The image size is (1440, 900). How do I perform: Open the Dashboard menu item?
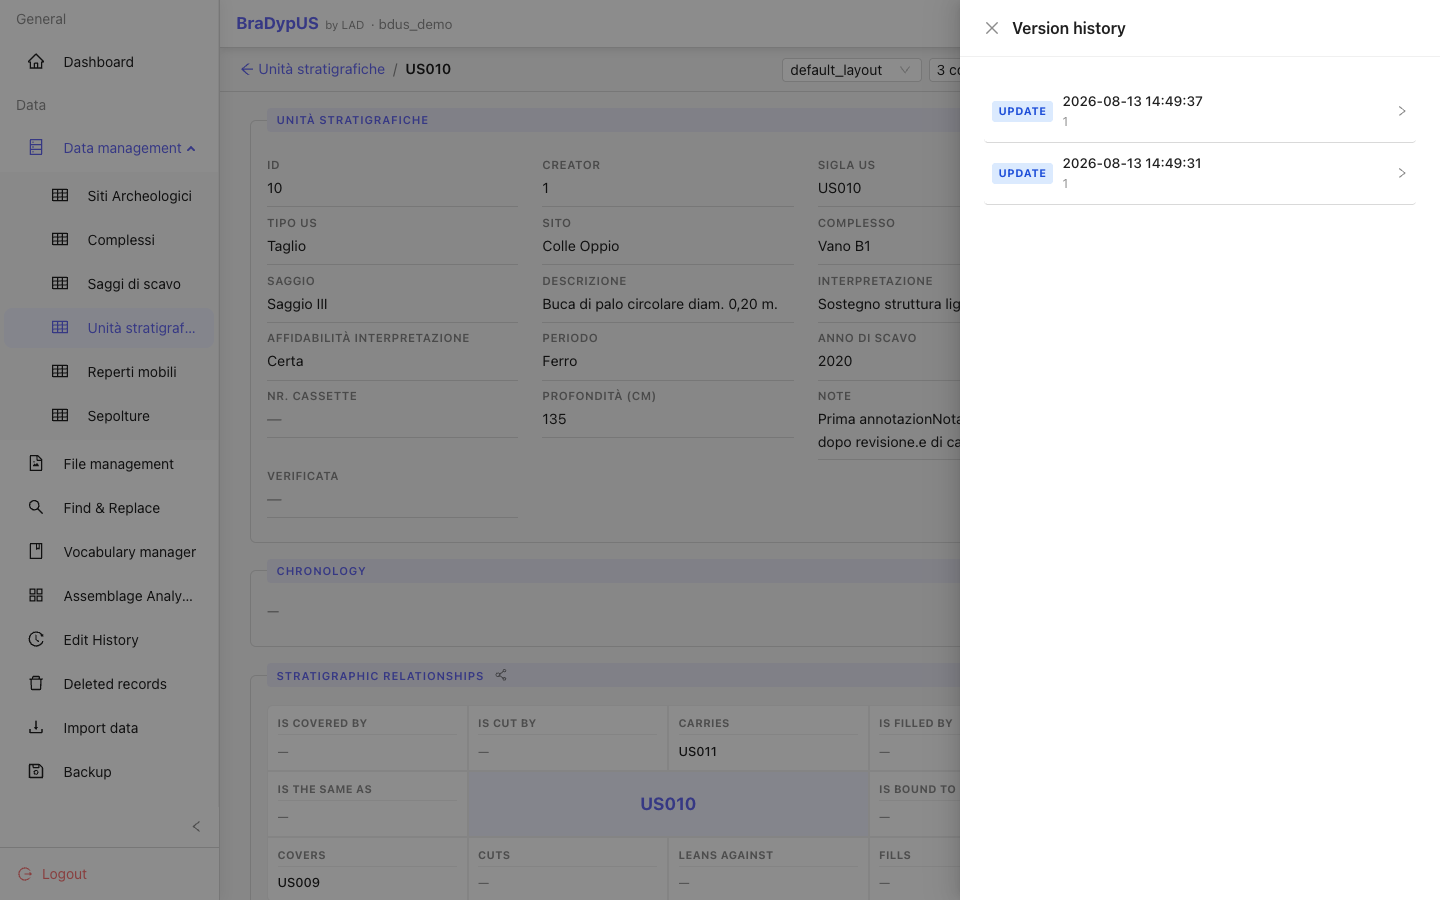tap(110, 62)
